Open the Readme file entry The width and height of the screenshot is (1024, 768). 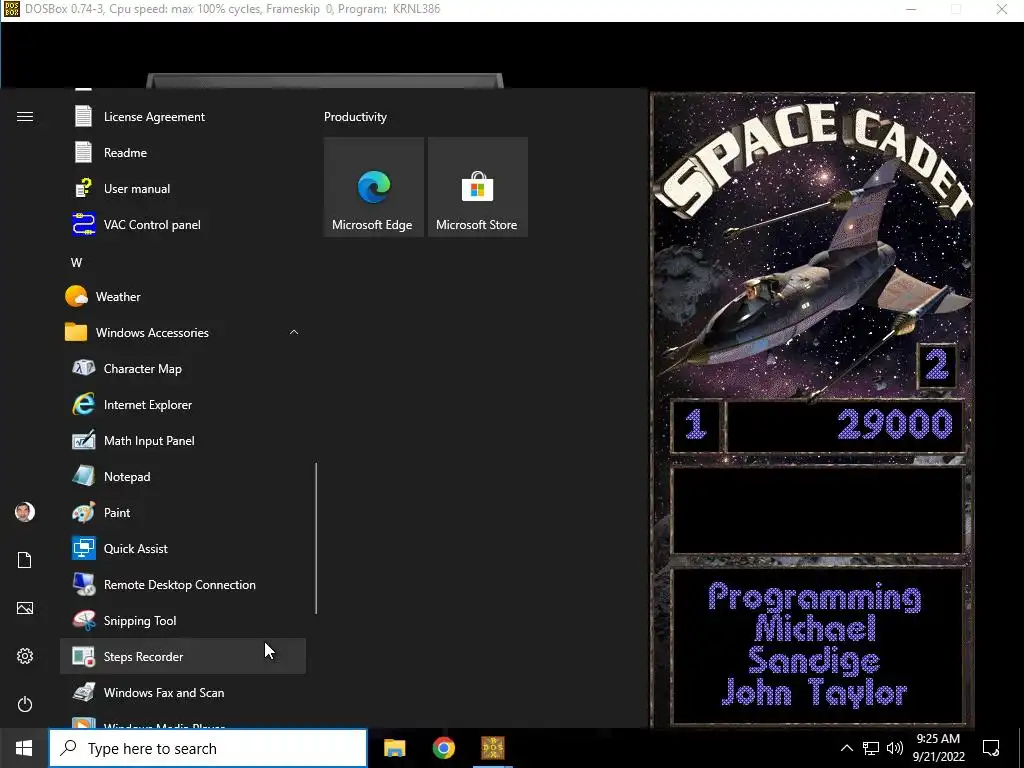click(x=183, y=153)
